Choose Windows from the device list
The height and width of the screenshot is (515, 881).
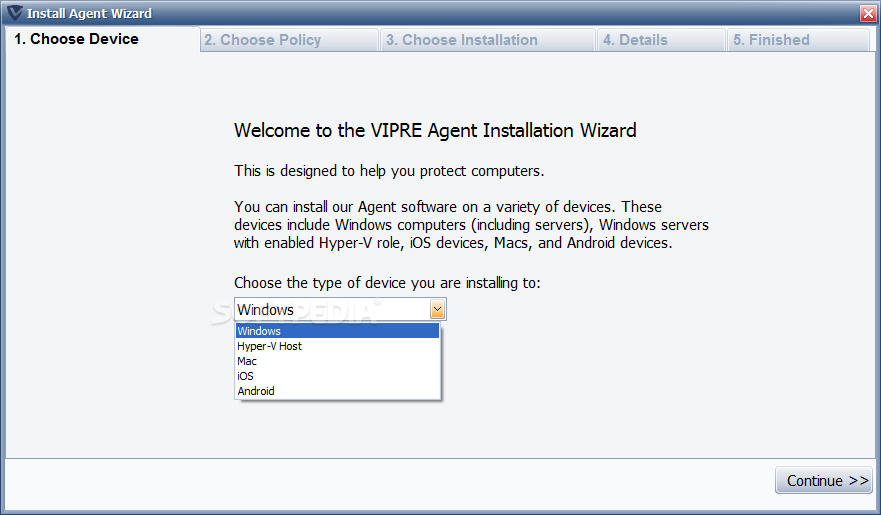click(x=337, y=331)
